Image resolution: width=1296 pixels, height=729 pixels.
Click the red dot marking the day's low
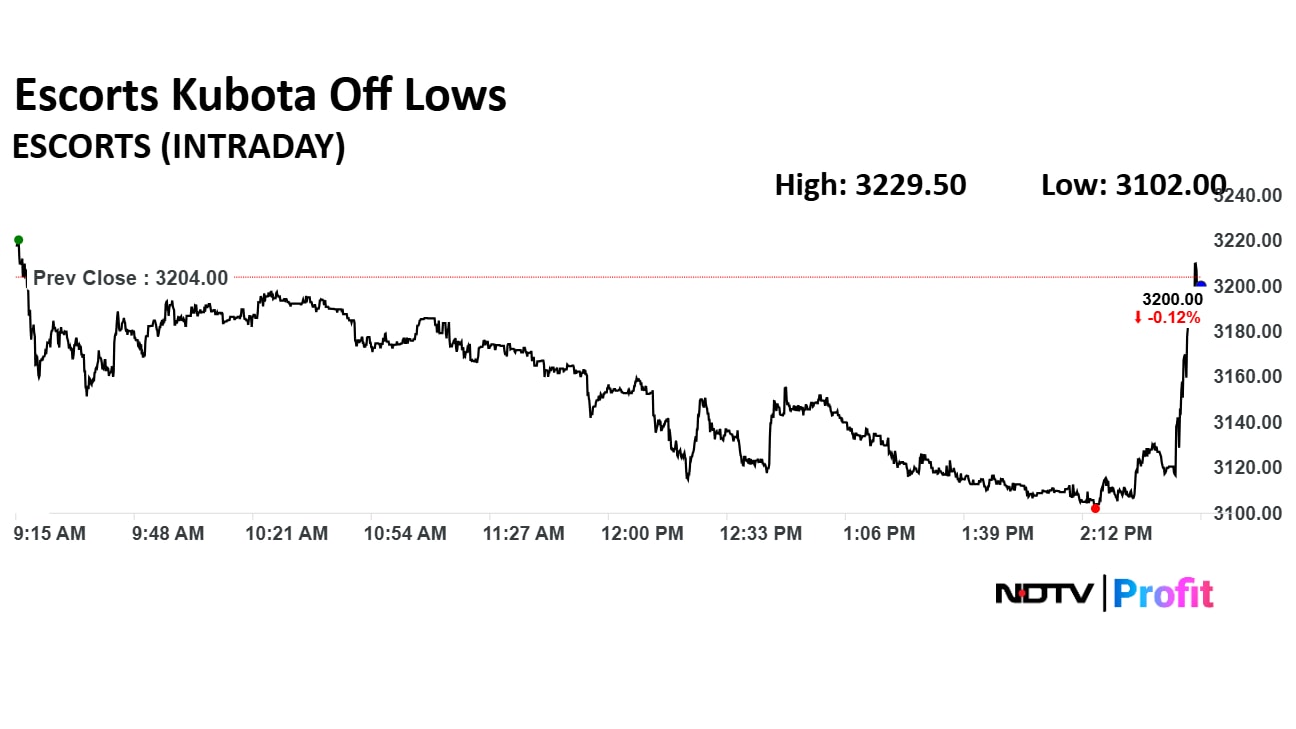click(x=1095, y=508)
